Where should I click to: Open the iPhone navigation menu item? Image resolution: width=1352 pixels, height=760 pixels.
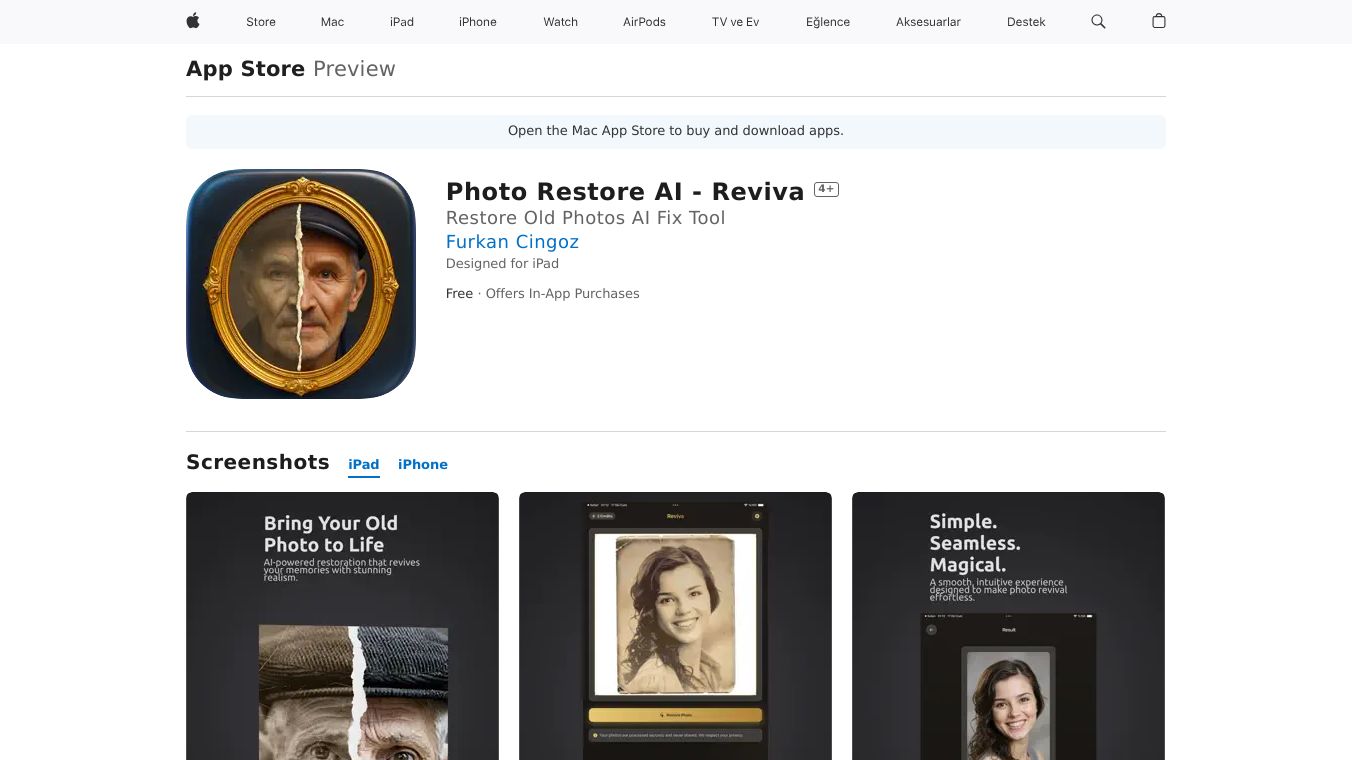[477, 22]
